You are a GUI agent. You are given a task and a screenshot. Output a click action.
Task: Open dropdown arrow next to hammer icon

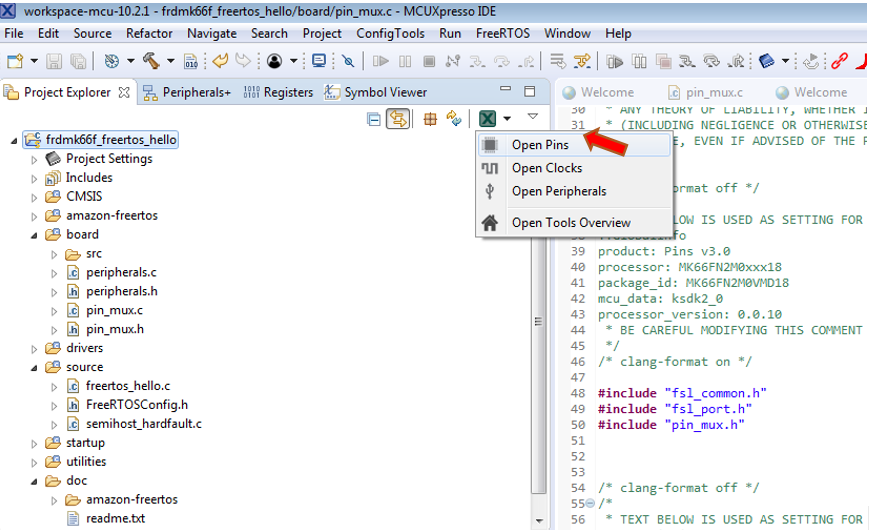point(170,61)
